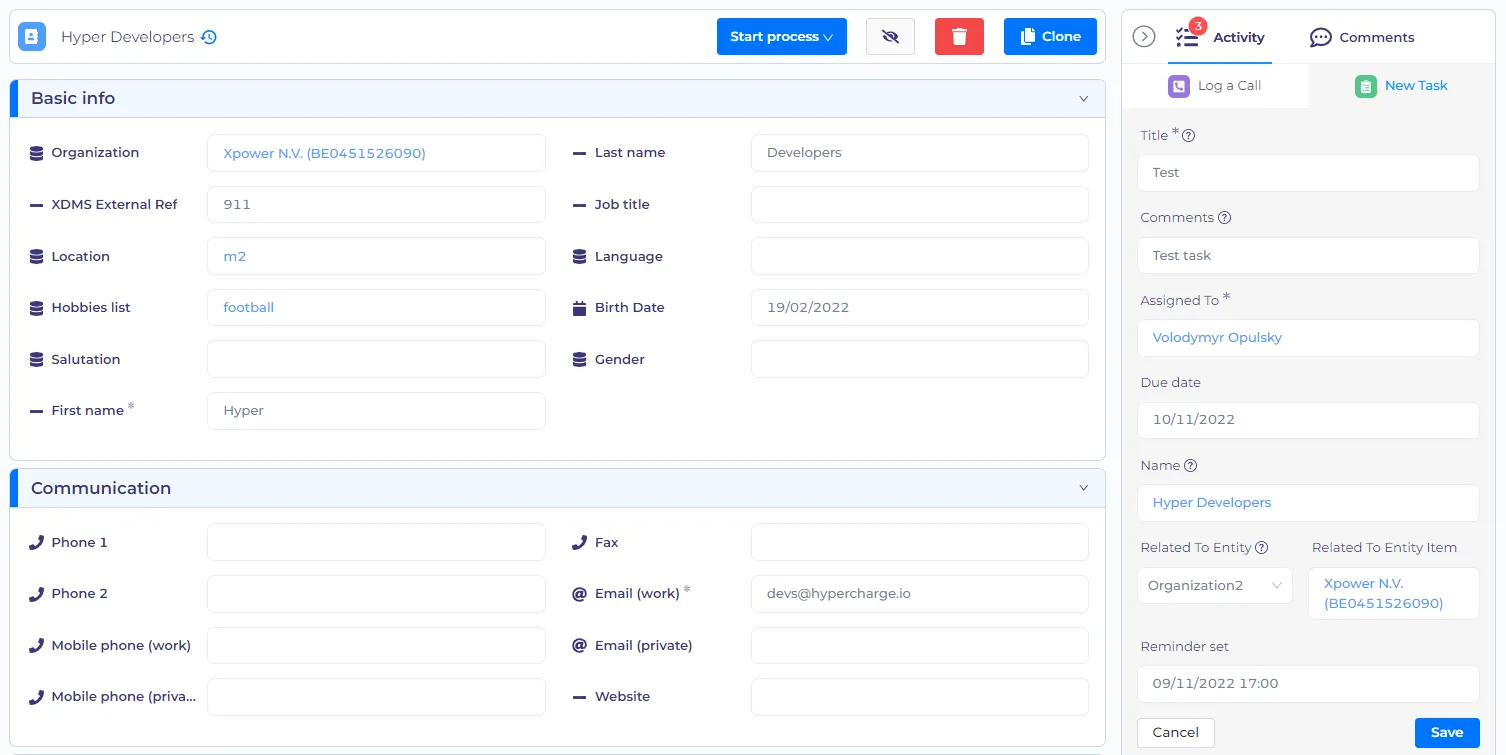Image resolution: width=1506 pixels, height=755 pixels.
Task: Open Xpower N.V. organization link
Action: tap(325, 153)
